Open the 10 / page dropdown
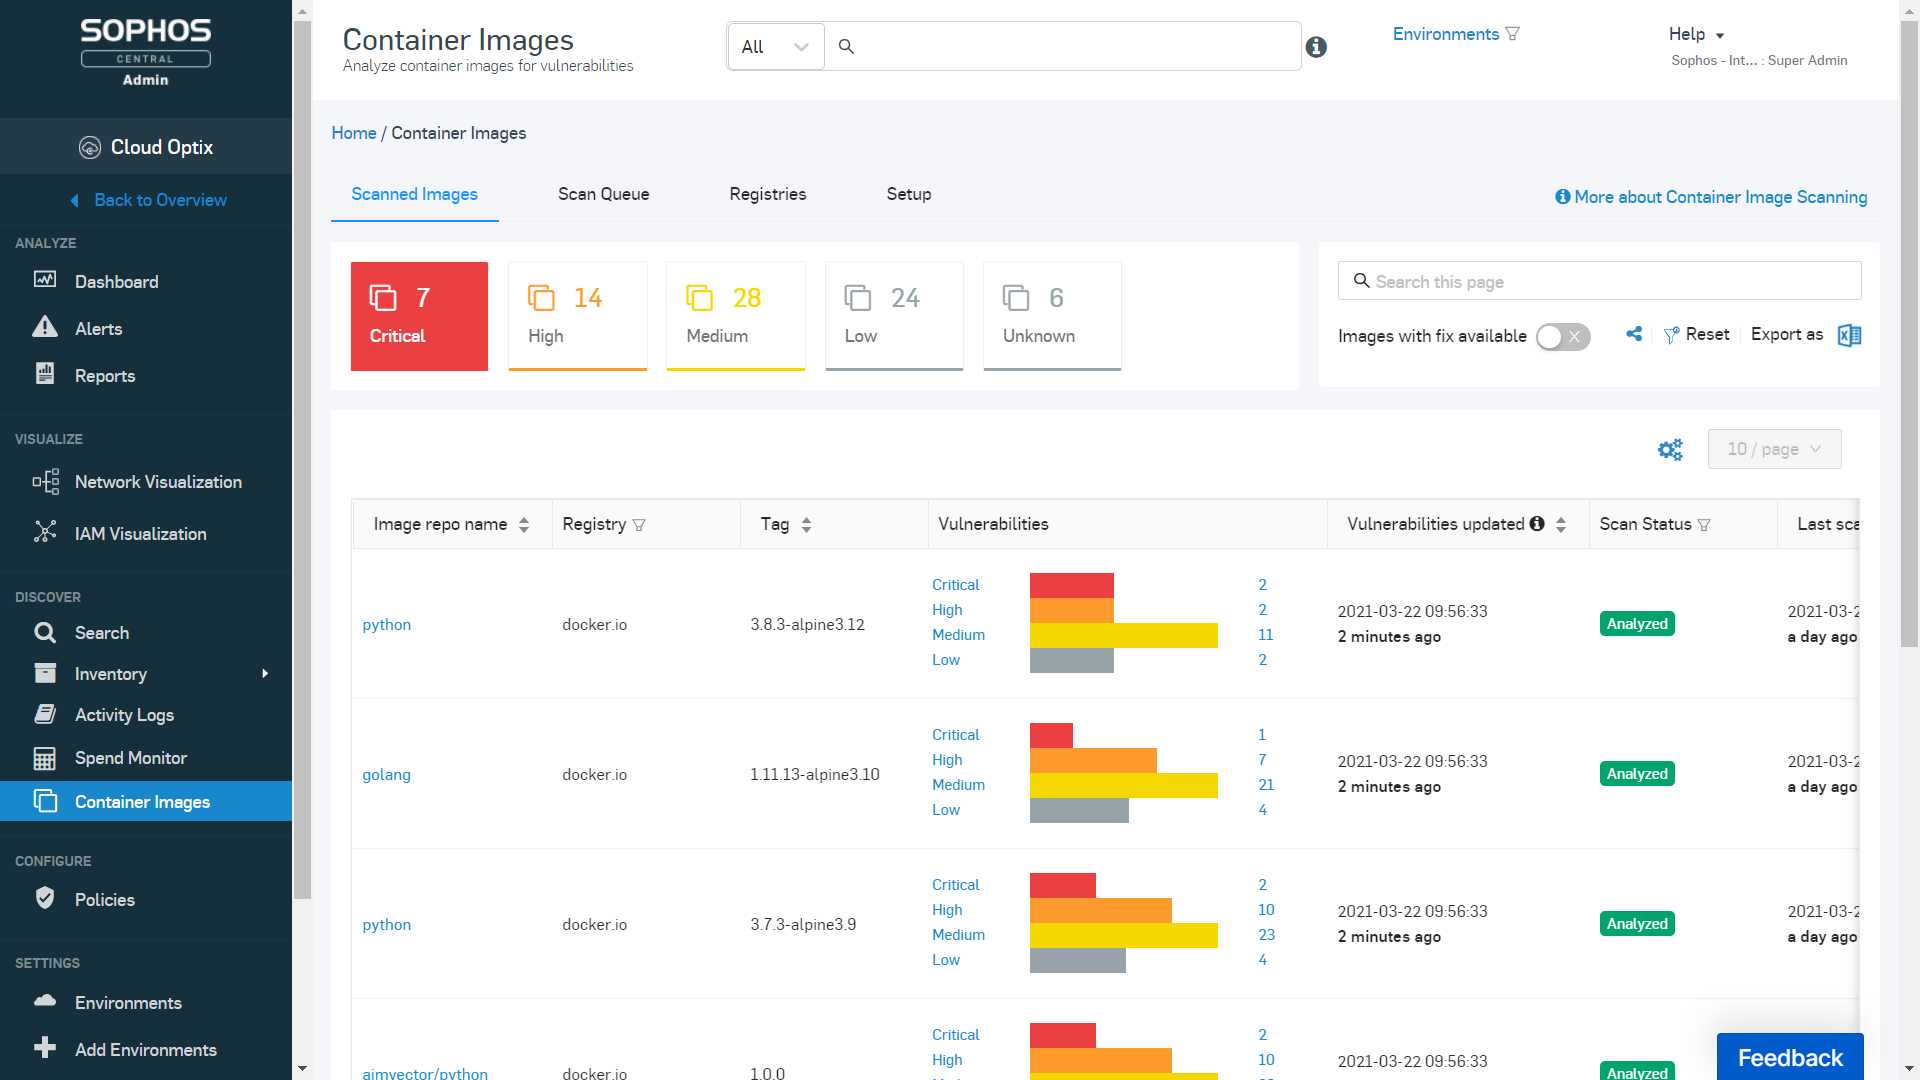Image resolution: width=1920 pixels, height=1080 pixels. pos(1774,449)
